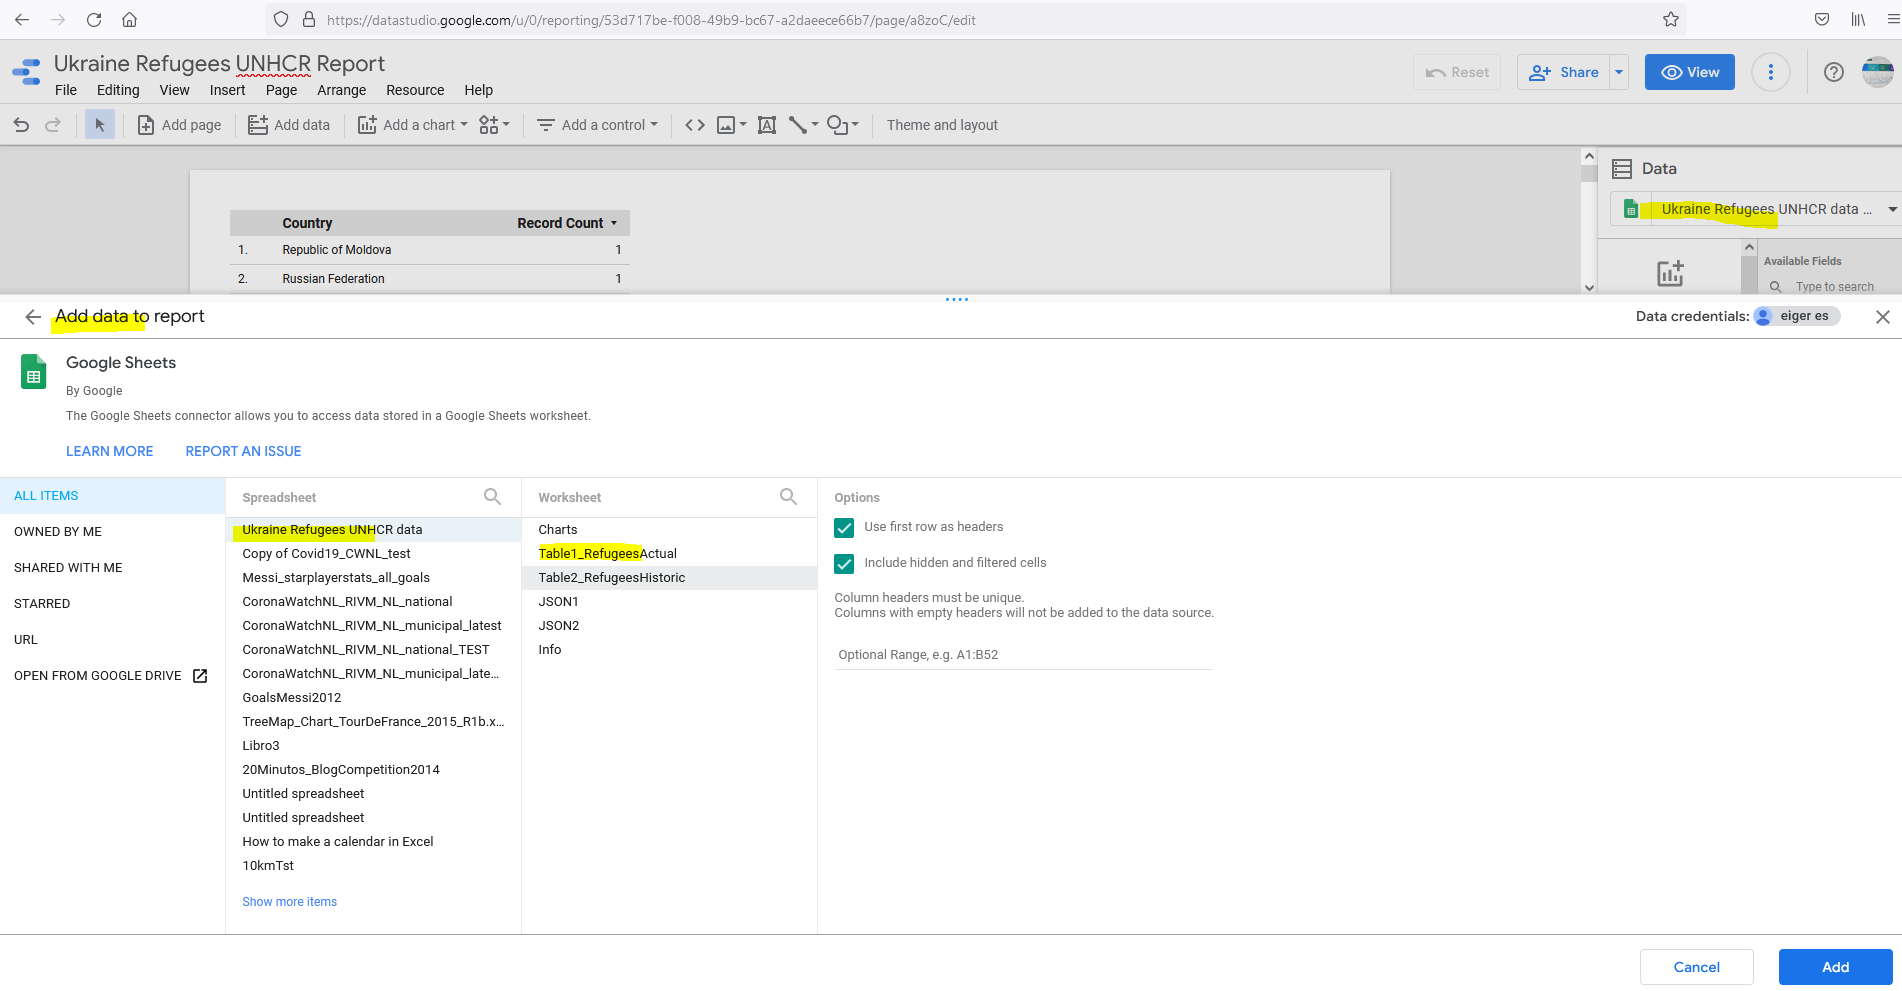
Task: Open the three-dot more options menu
Action: 1771,72
